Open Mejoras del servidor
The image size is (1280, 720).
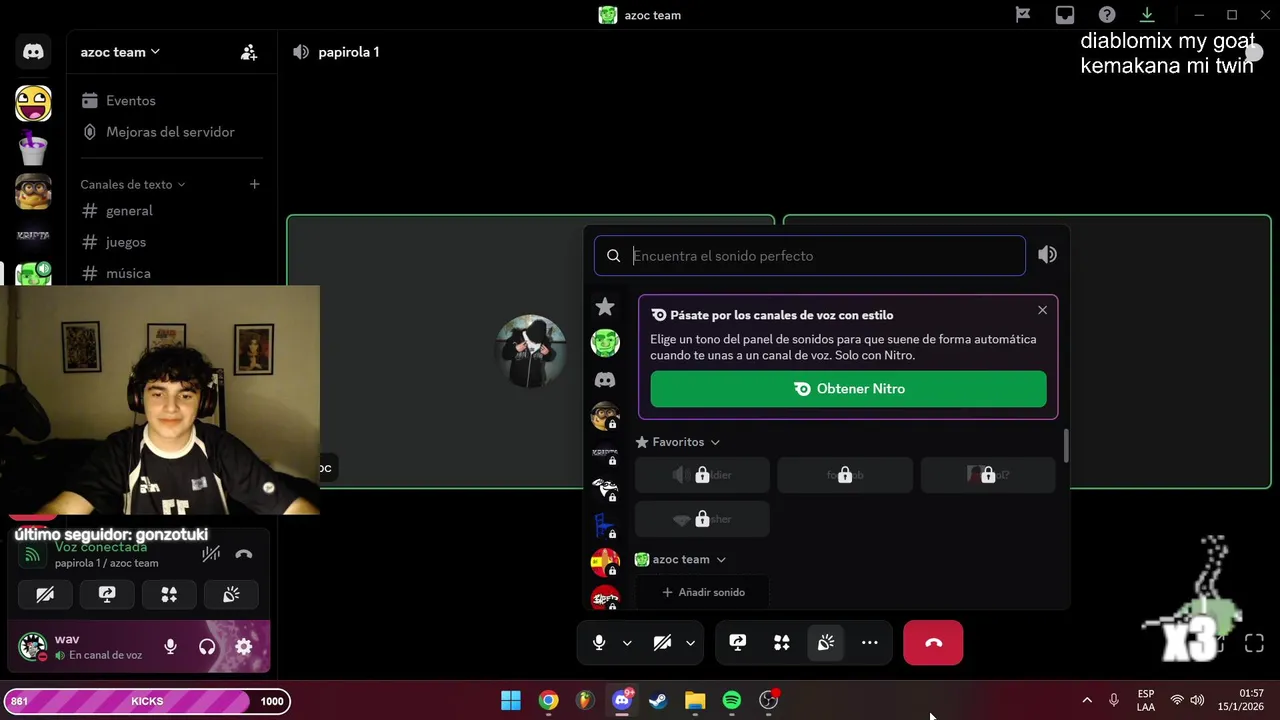[x=170, y=132]
